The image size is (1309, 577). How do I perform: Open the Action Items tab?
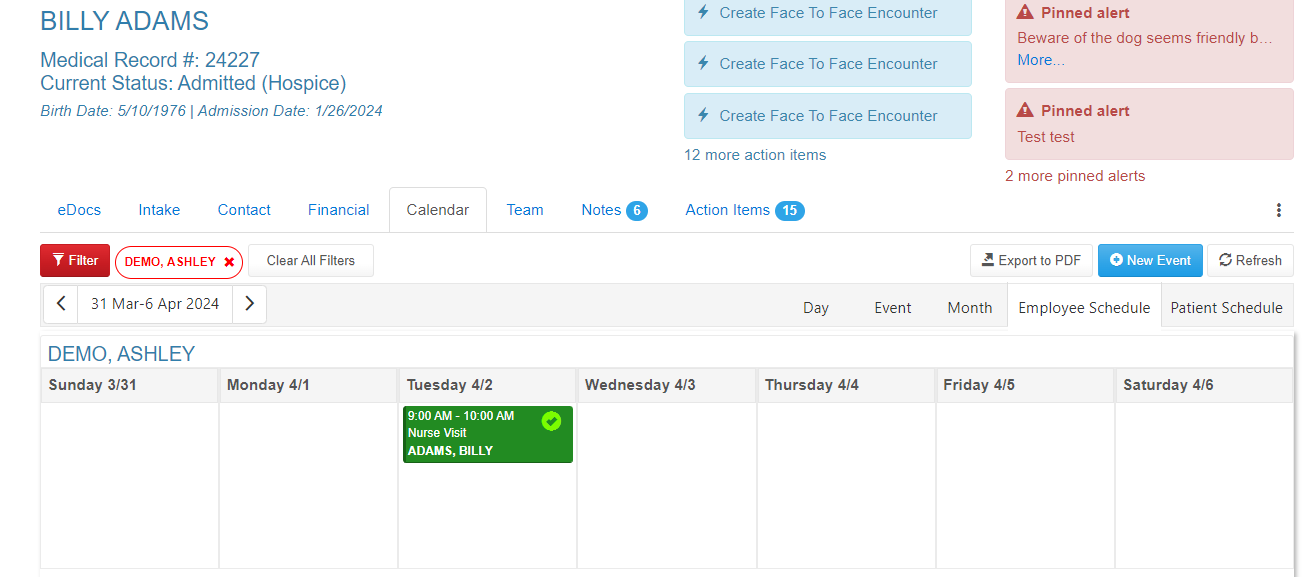click(744, 210)
